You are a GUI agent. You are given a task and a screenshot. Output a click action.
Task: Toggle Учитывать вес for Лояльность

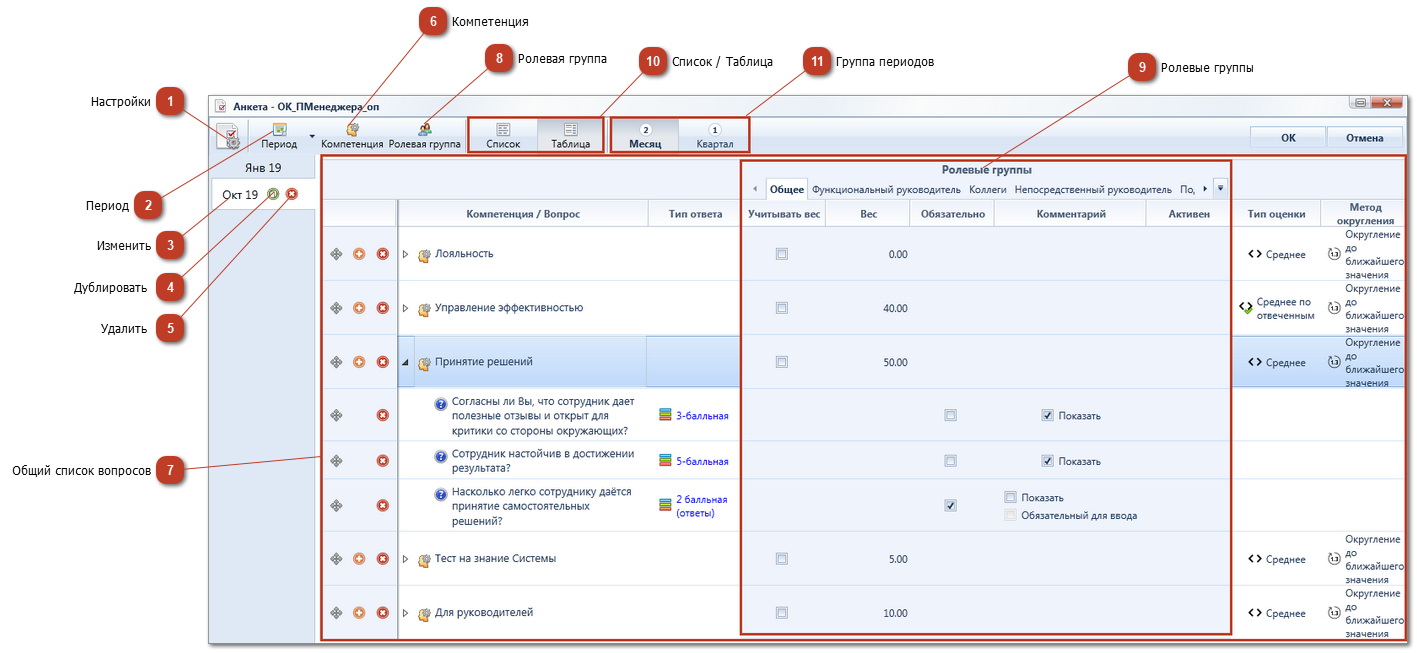coord(782,254)
